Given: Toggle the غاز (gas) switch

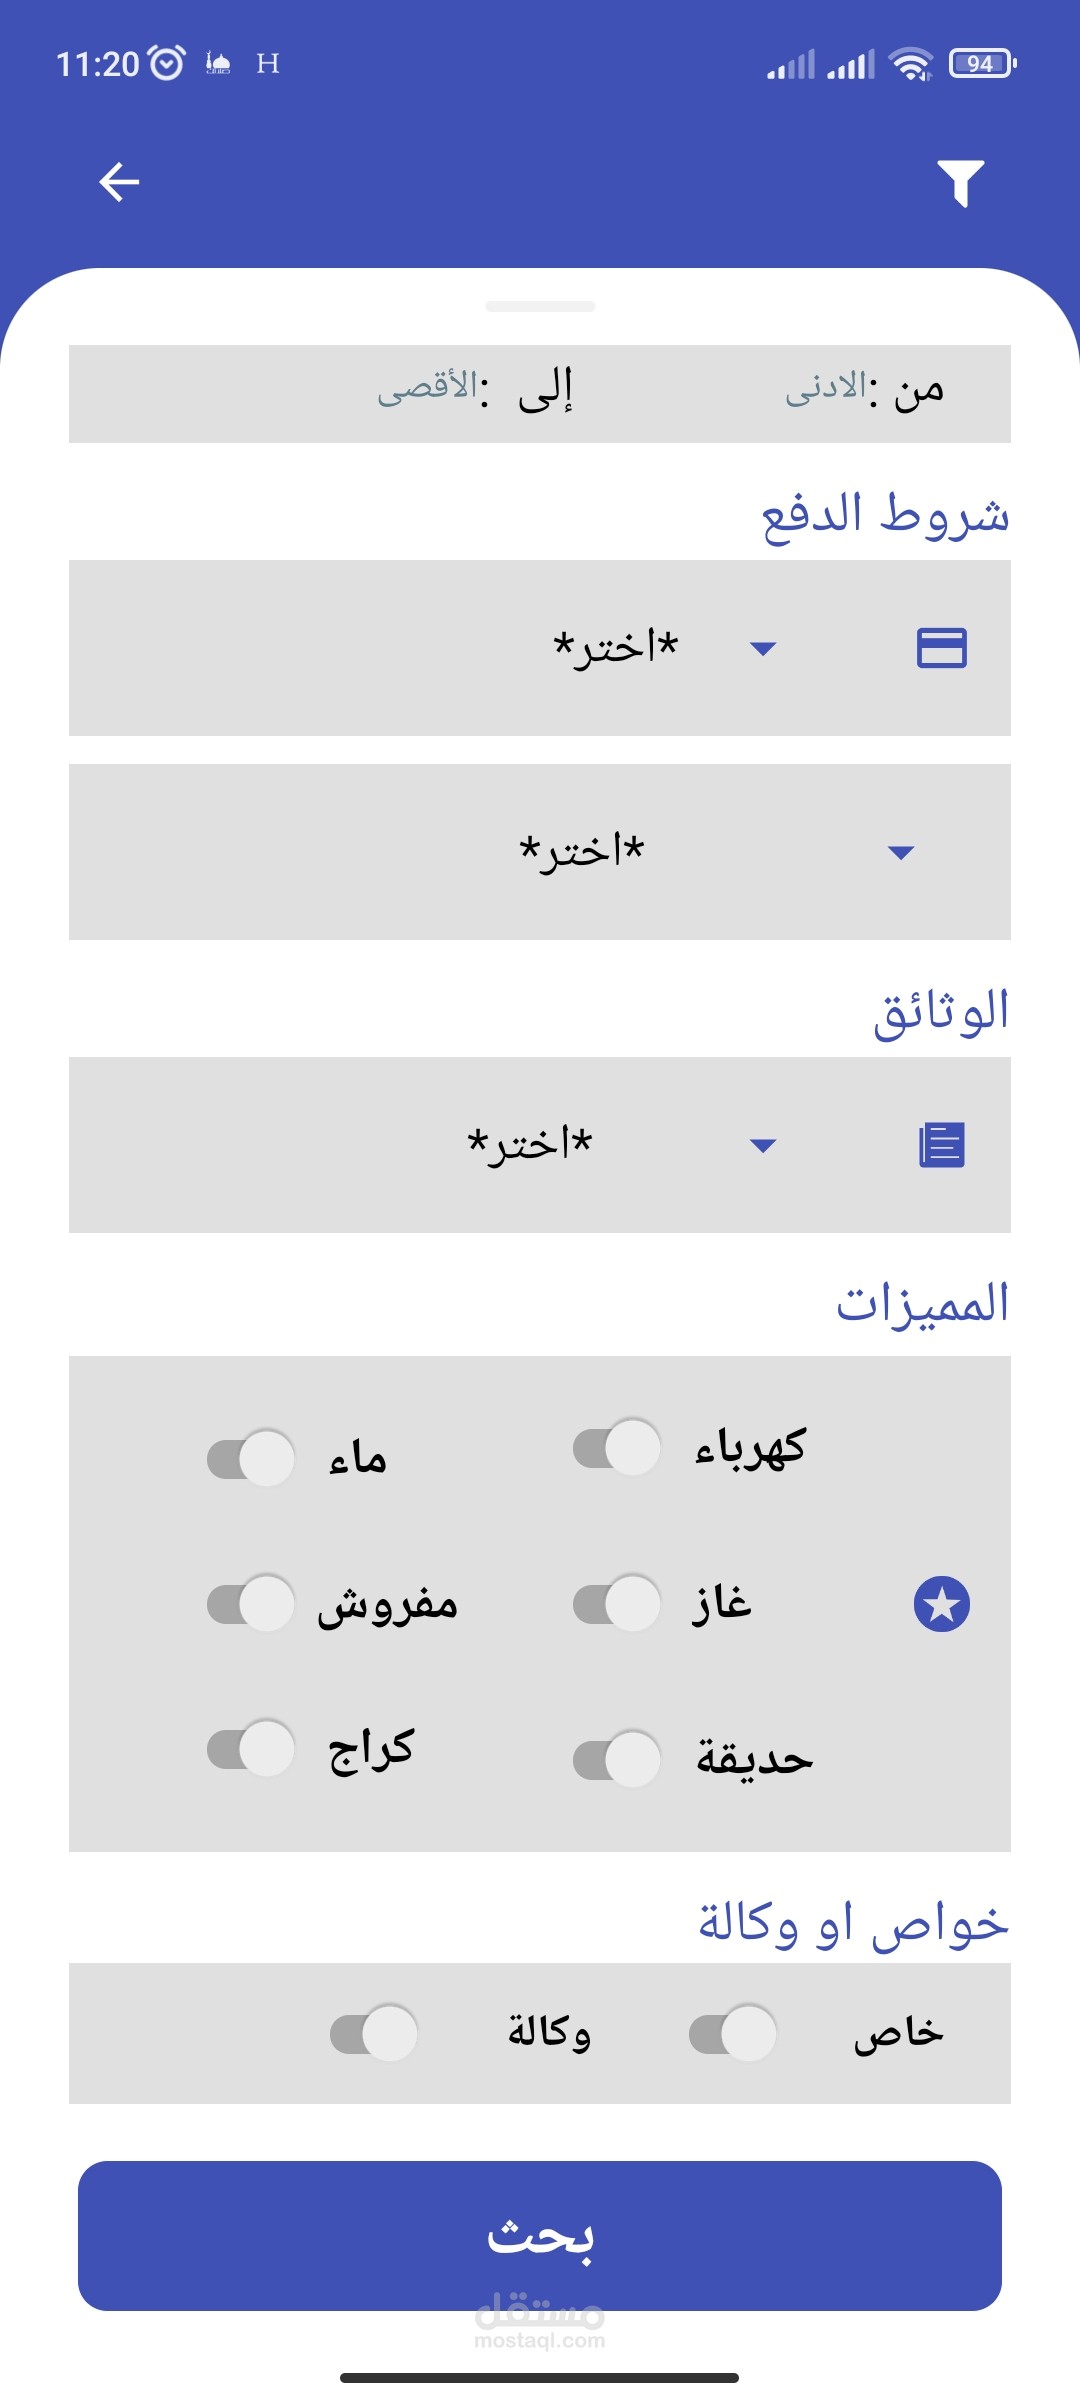Looking at the screenshot, I should pyautogui.click(x=617, y=1603).
